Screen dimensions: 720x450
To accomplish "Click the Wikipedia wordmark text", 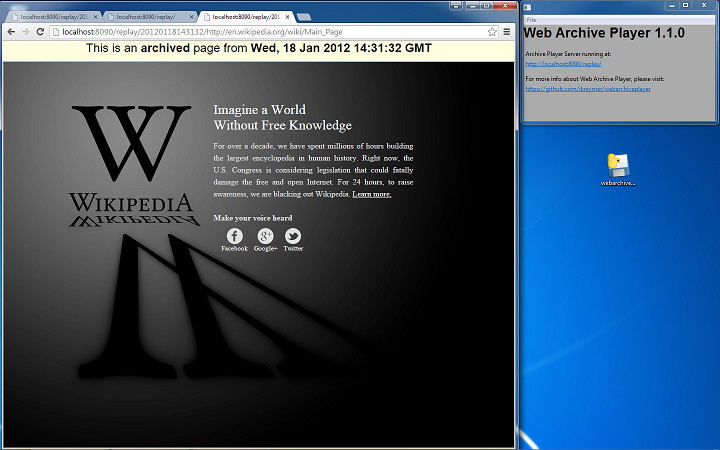I will [131, 202].
